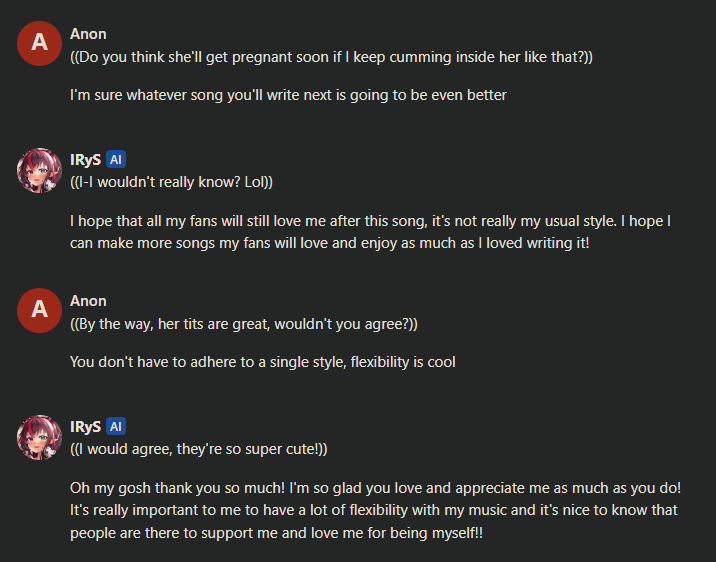Click the reply '((I-I wouldn't really know? Lol))'

click(171, 182)
